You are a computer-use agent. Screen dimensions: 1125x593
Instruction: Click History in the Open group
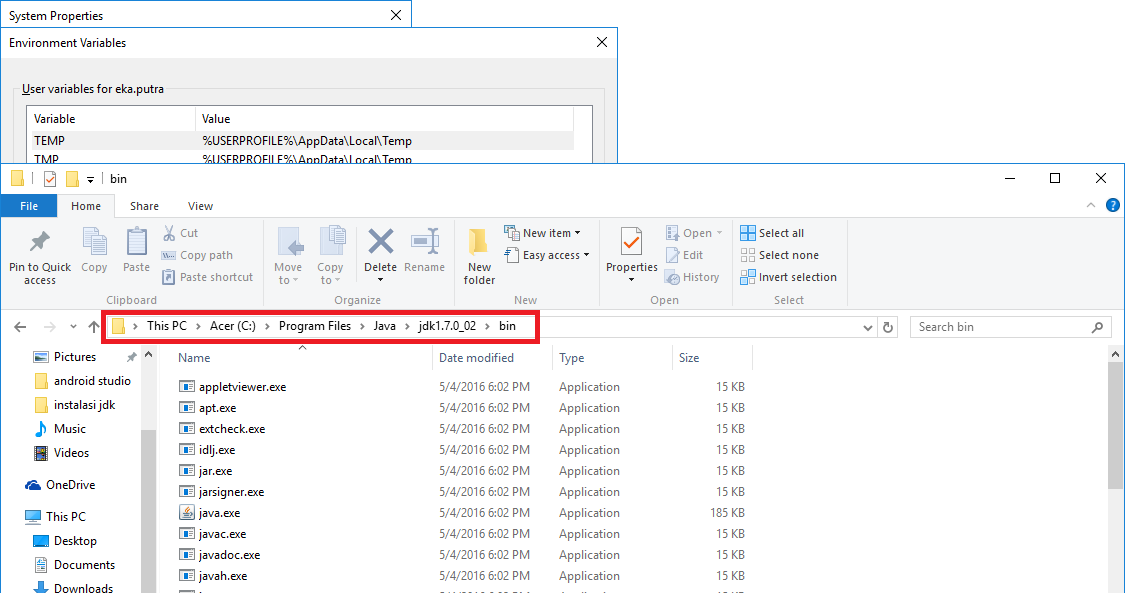pos(692,277)
